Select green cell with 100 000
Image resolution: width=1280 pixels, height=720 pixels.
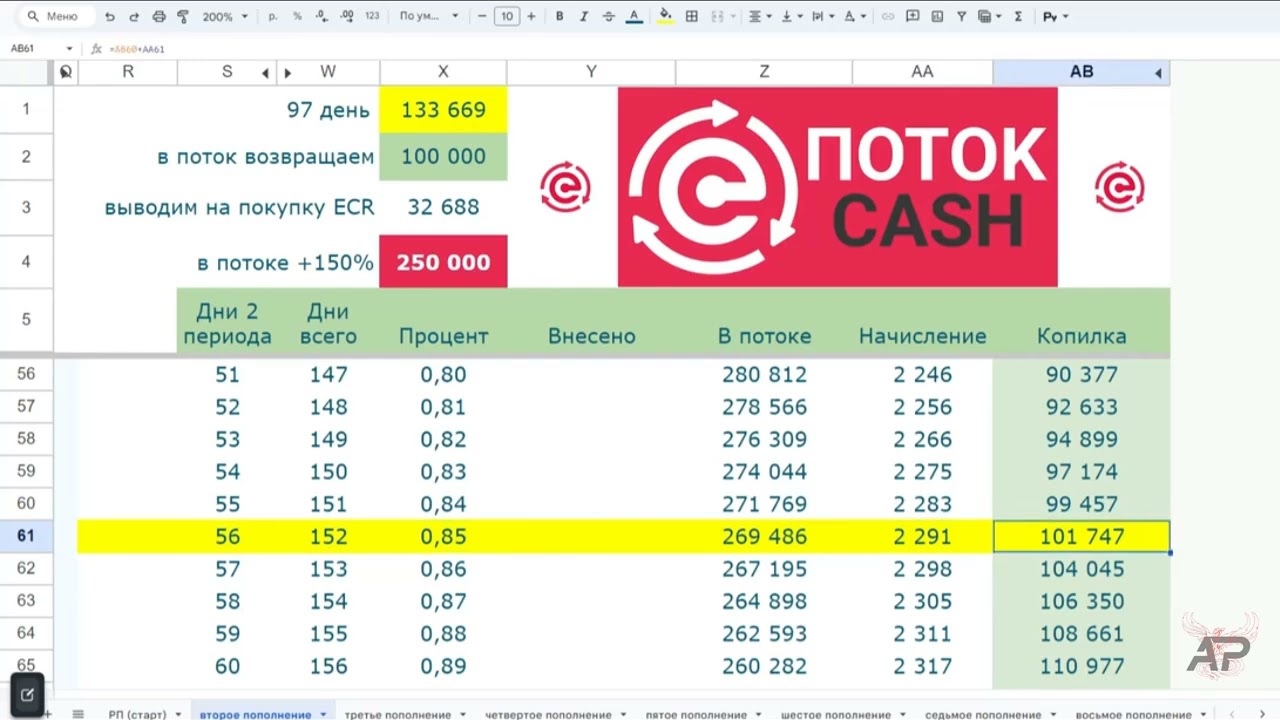point(443,157)
